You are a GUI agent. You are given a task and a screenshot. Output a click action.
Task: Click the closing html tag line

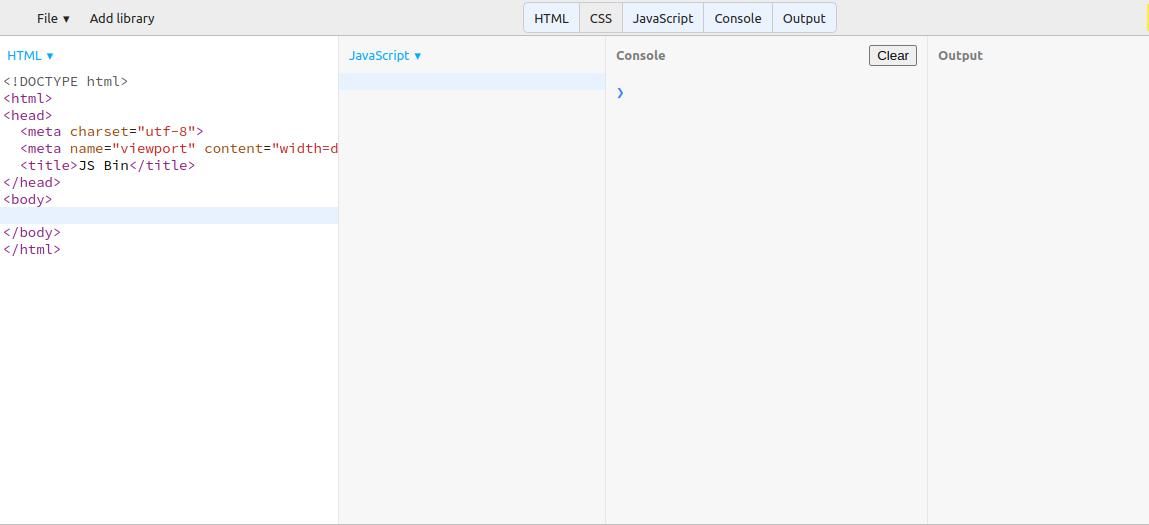32,249
